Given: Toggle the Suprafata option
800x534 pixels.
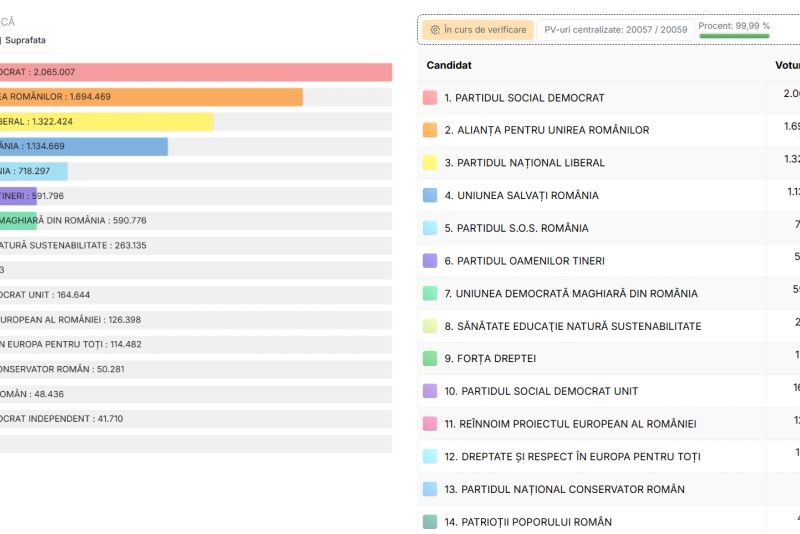Looking at the screenshot, I should pos(25,40).
